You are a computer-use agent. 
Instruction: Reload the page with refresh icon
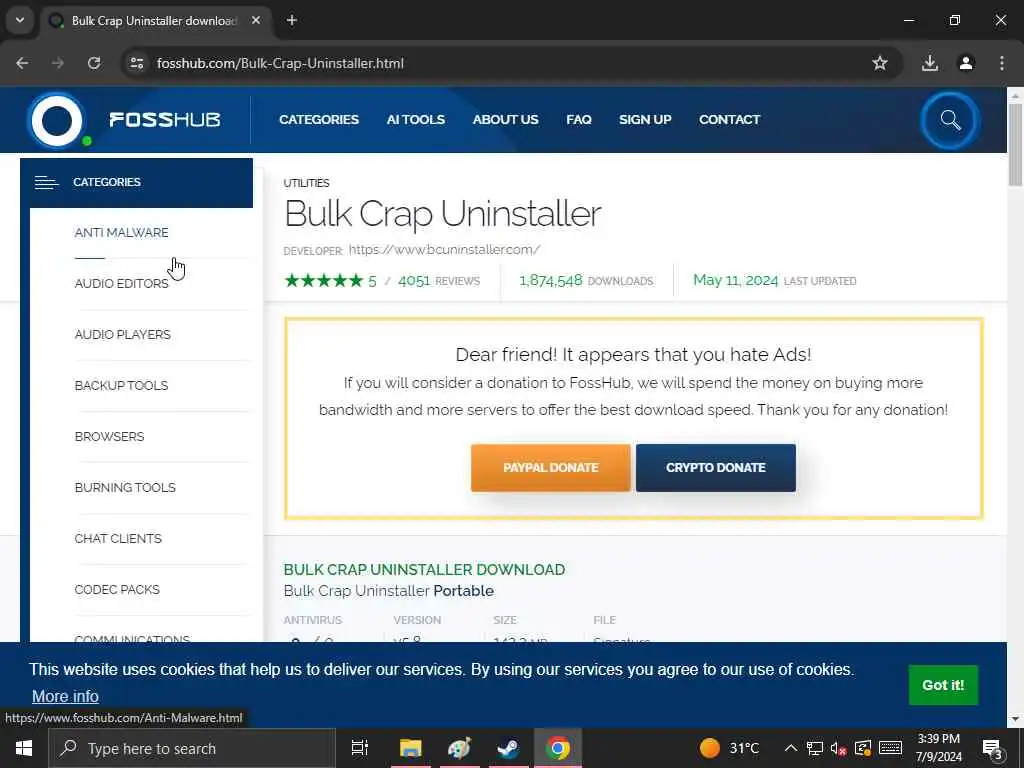[x=94, y=63]
